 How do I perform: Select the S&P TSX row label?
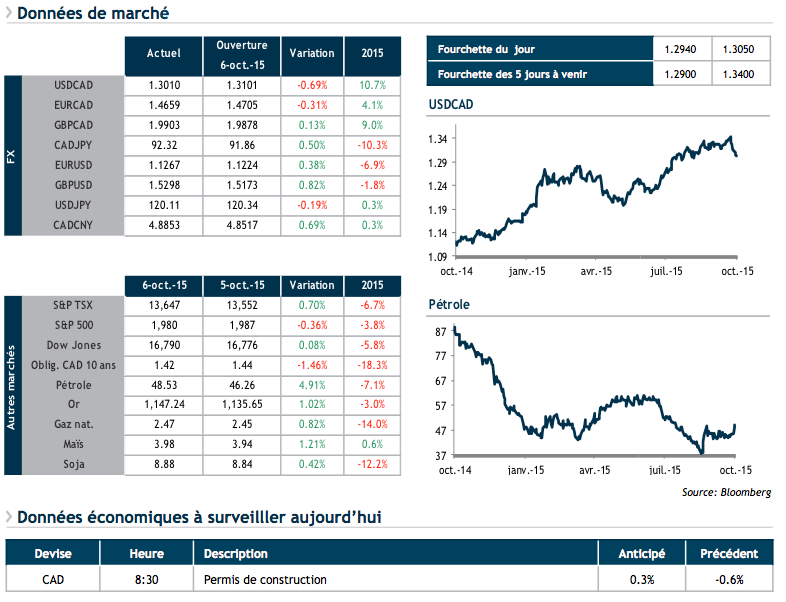tap(73, 303)
